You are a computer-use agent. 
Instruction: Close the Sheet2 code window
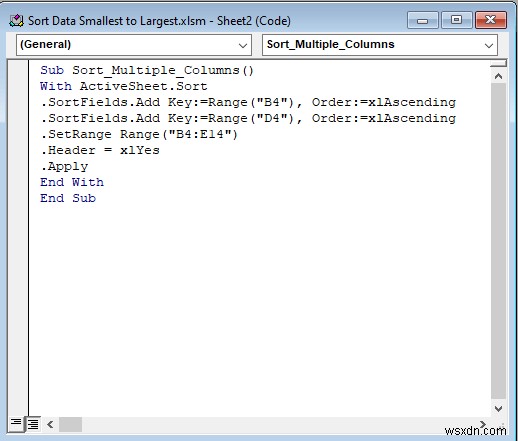pos(491,20)
